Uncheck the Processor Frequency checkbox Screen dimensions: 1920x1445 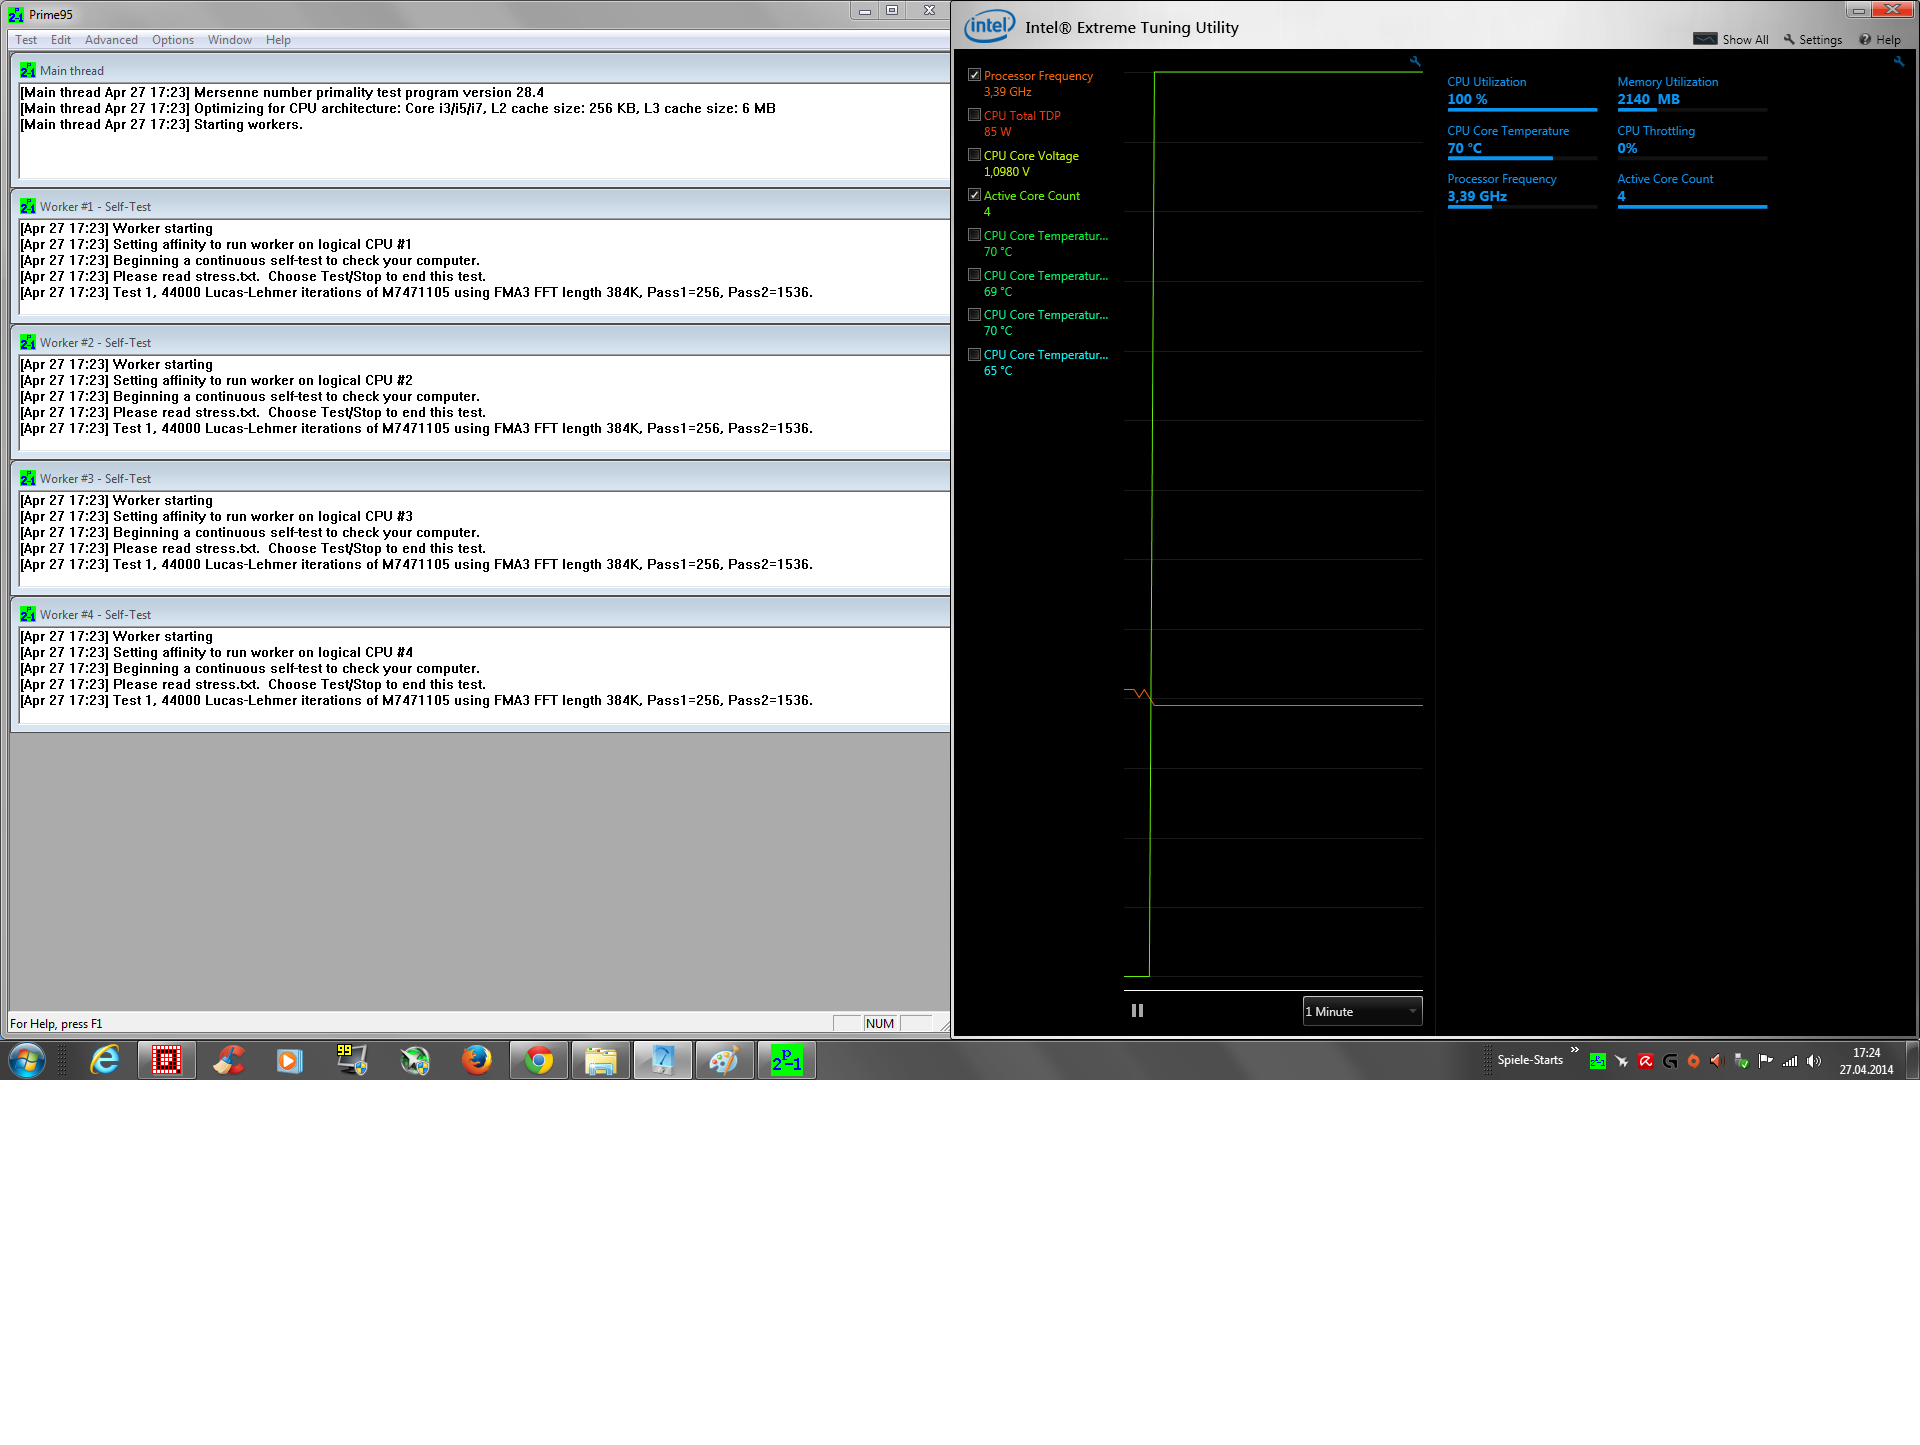coord(974,75)
